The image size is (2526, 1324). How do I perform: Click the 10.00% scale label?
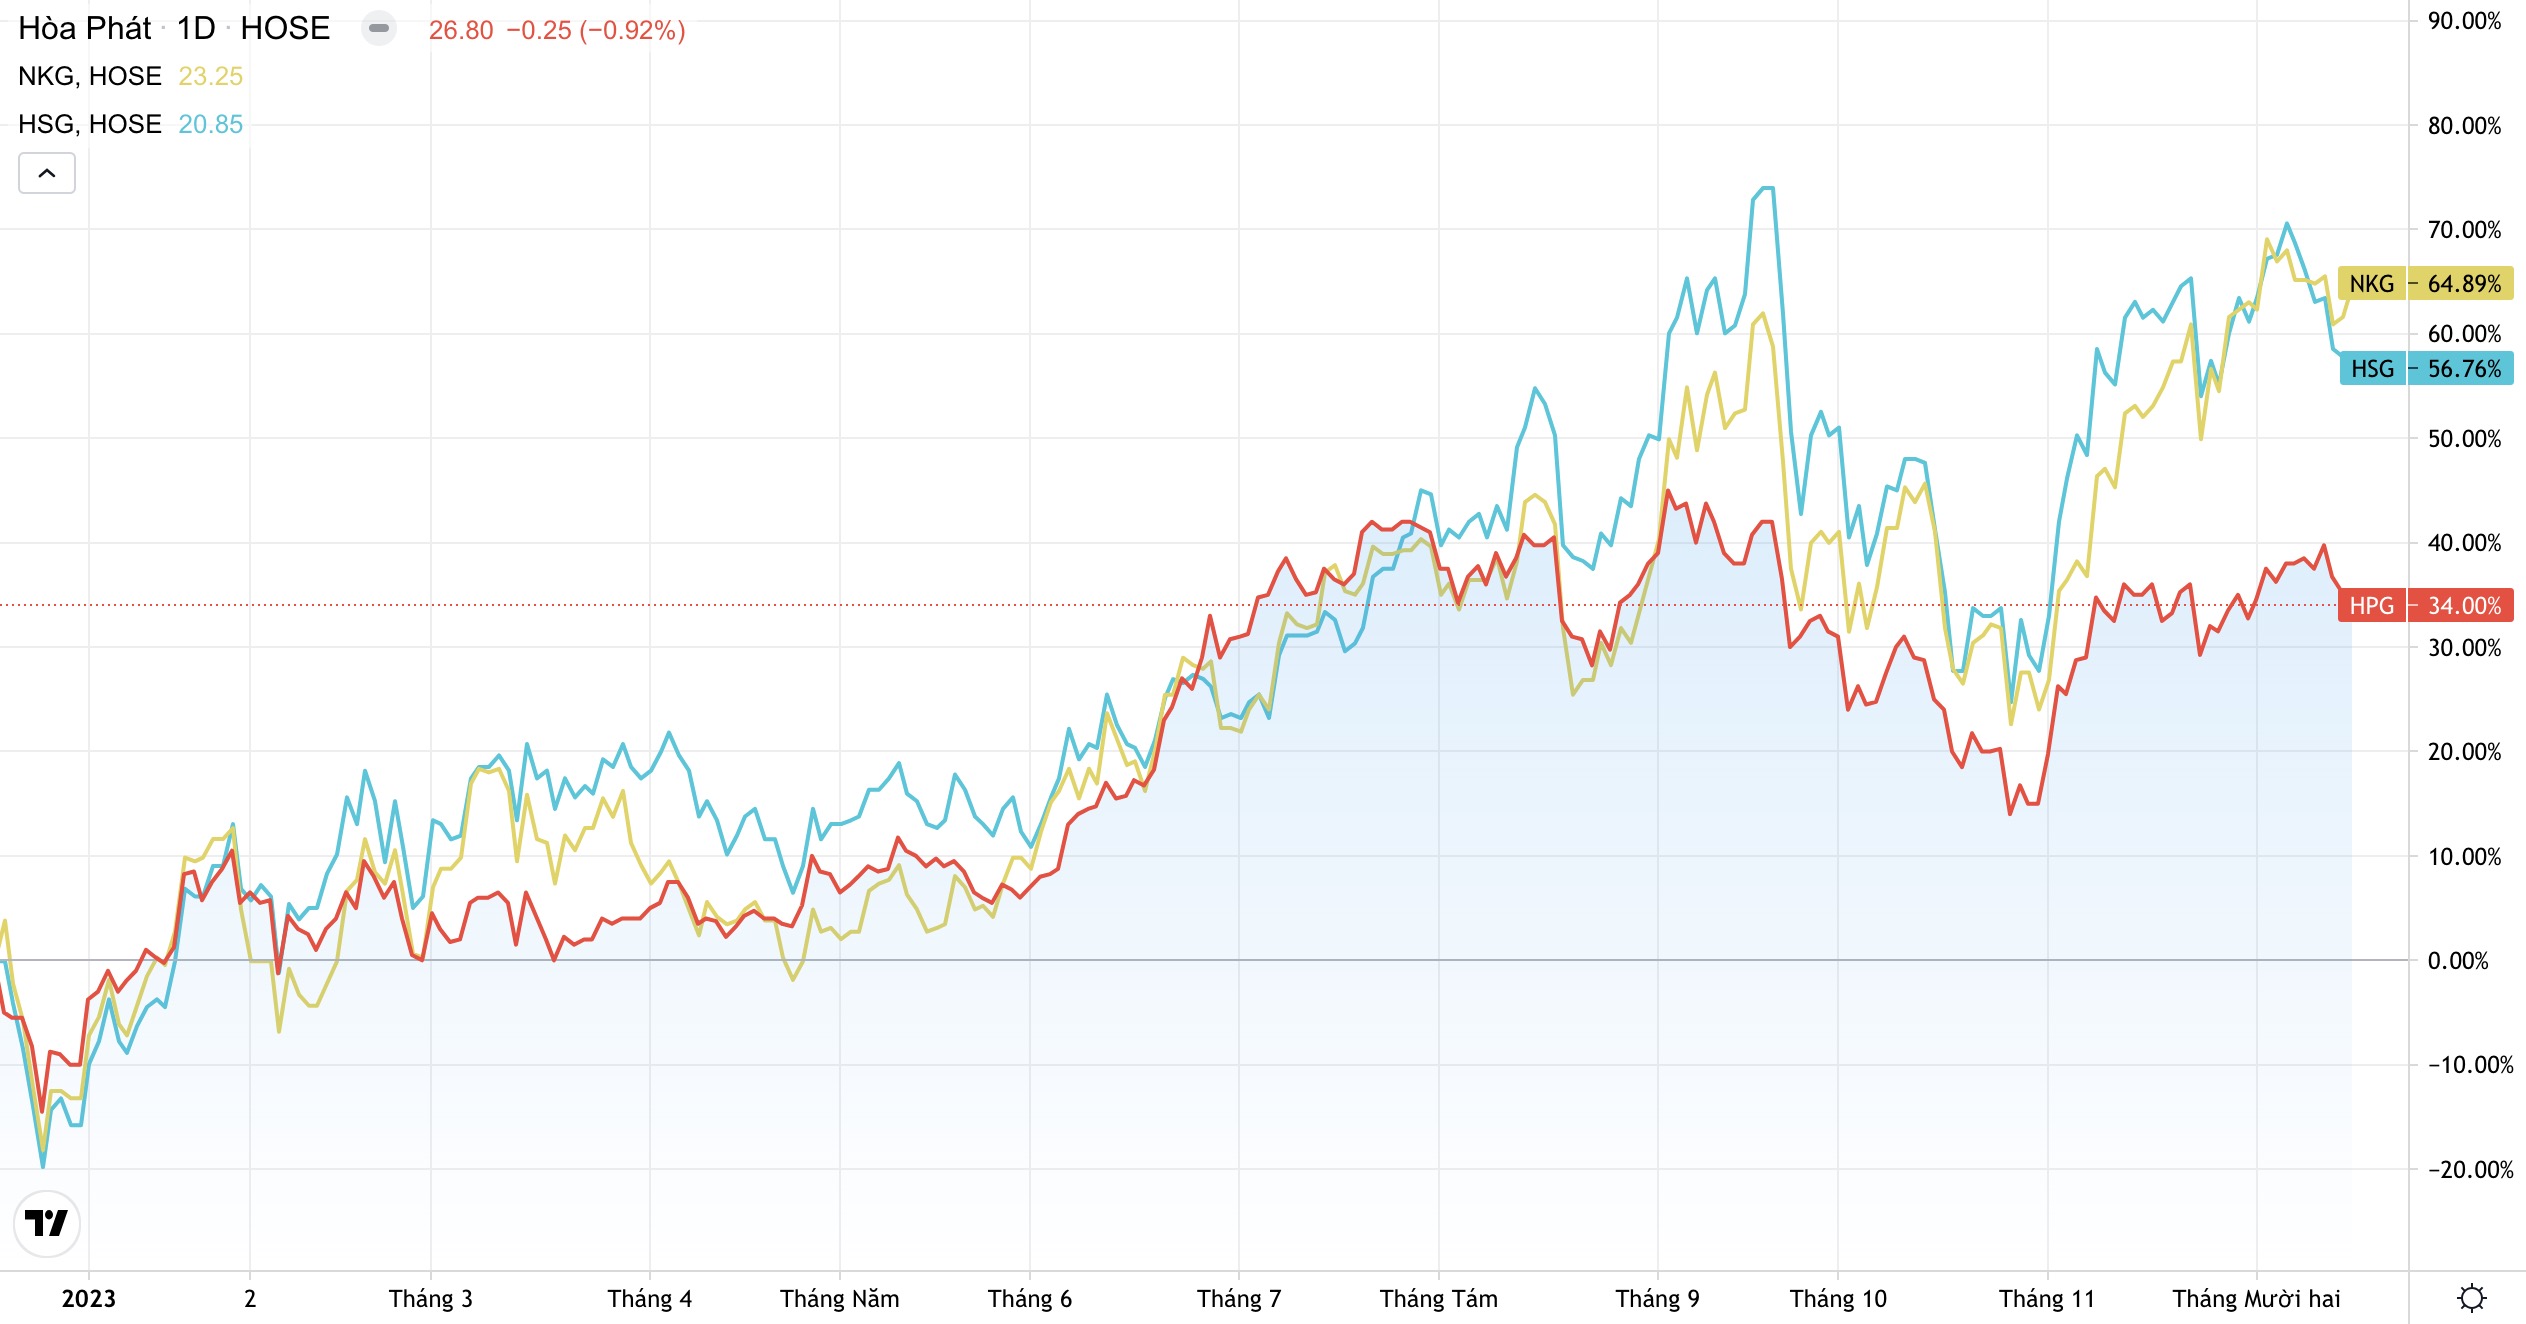point(2464,857)
